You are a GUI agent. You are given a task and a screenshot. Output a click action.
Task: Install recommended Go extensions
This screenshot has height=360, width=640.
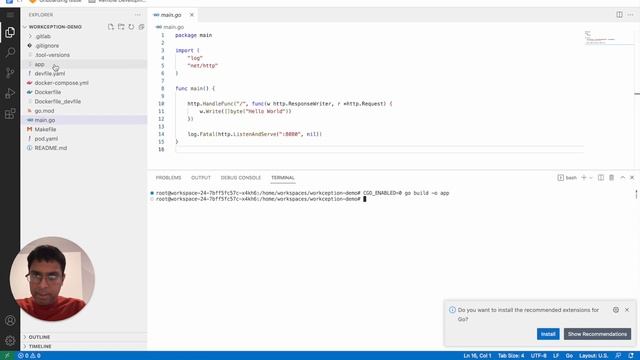[x=548, y=334]
